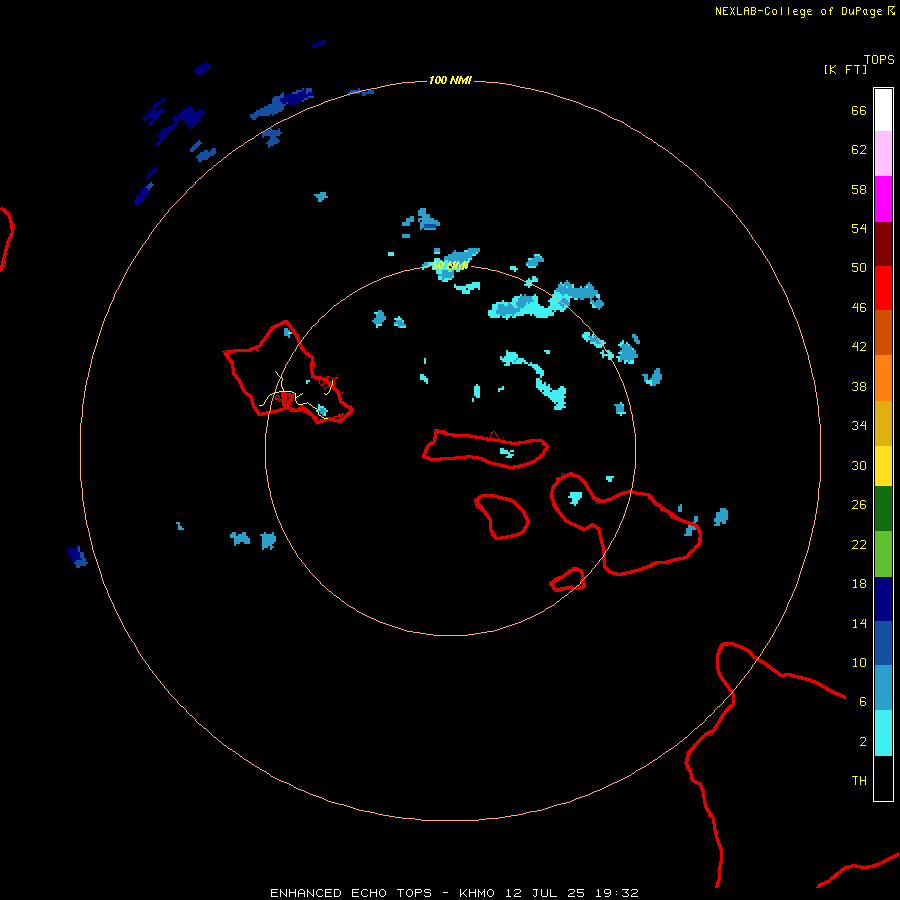The image size is (900, 900).
Task: Click inside the Lanai island outline
Action: 505,515
